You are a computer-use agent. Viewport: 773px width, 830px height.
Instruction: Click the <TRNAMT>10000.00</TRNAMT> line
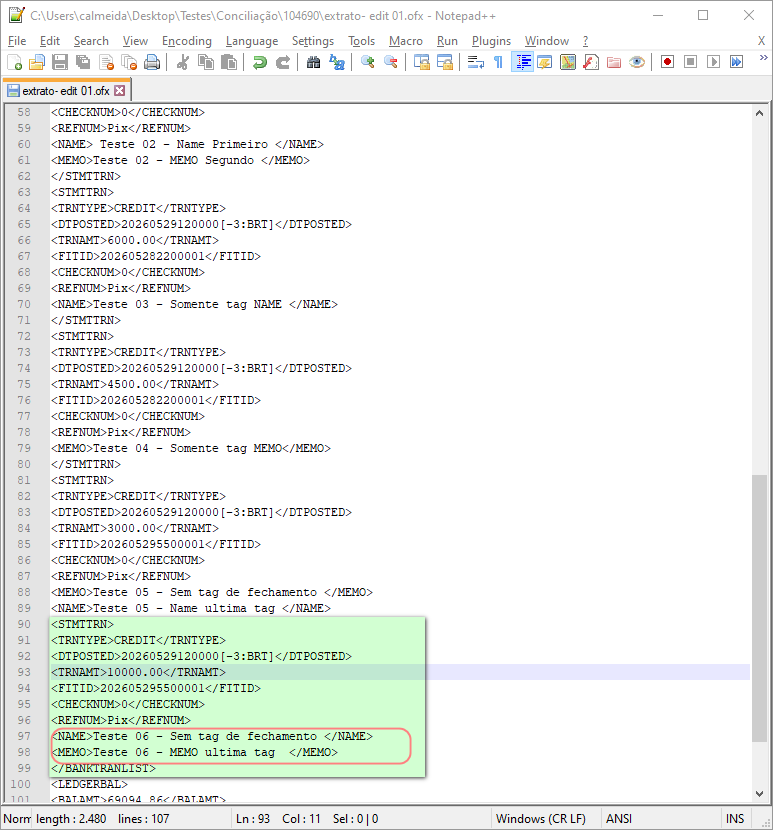[138, 672]
